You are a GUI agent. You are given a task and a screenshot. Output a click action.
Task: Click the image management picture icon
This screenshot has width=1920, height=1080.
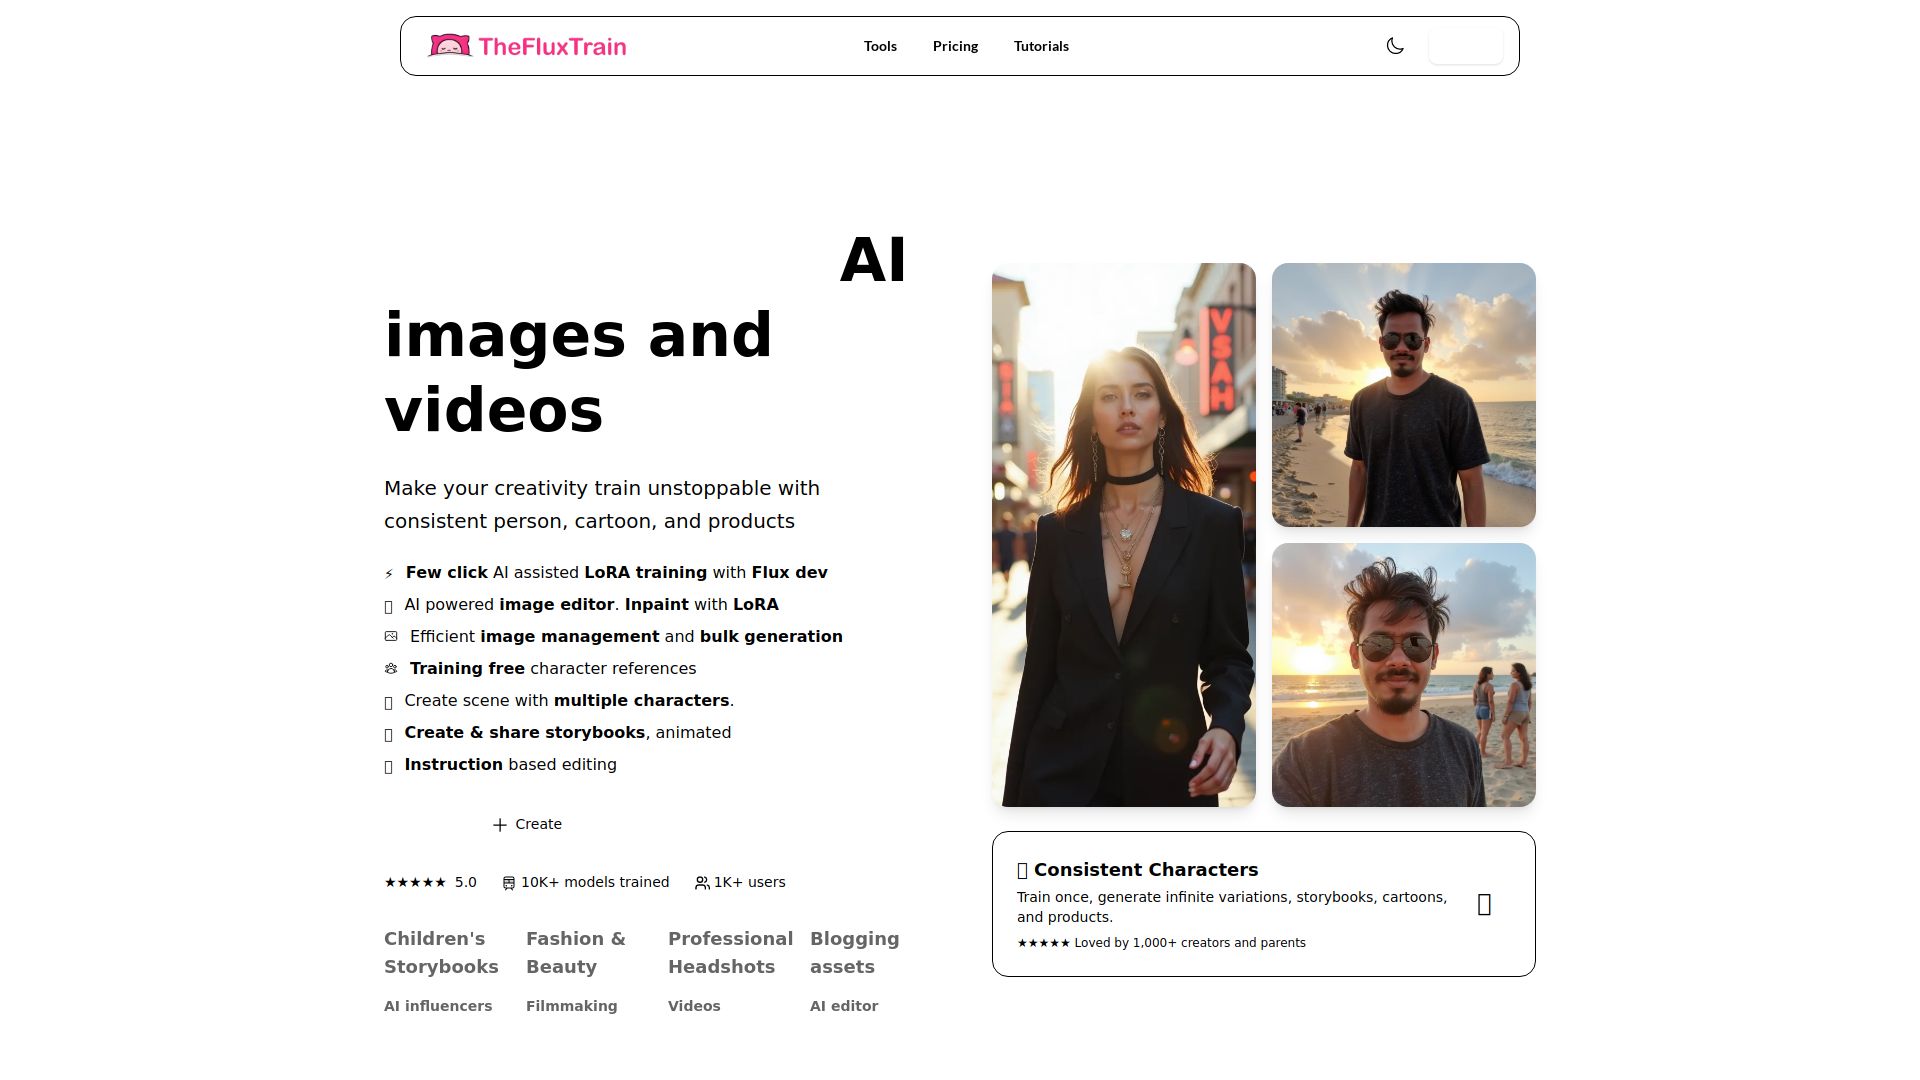coord(391,637)
